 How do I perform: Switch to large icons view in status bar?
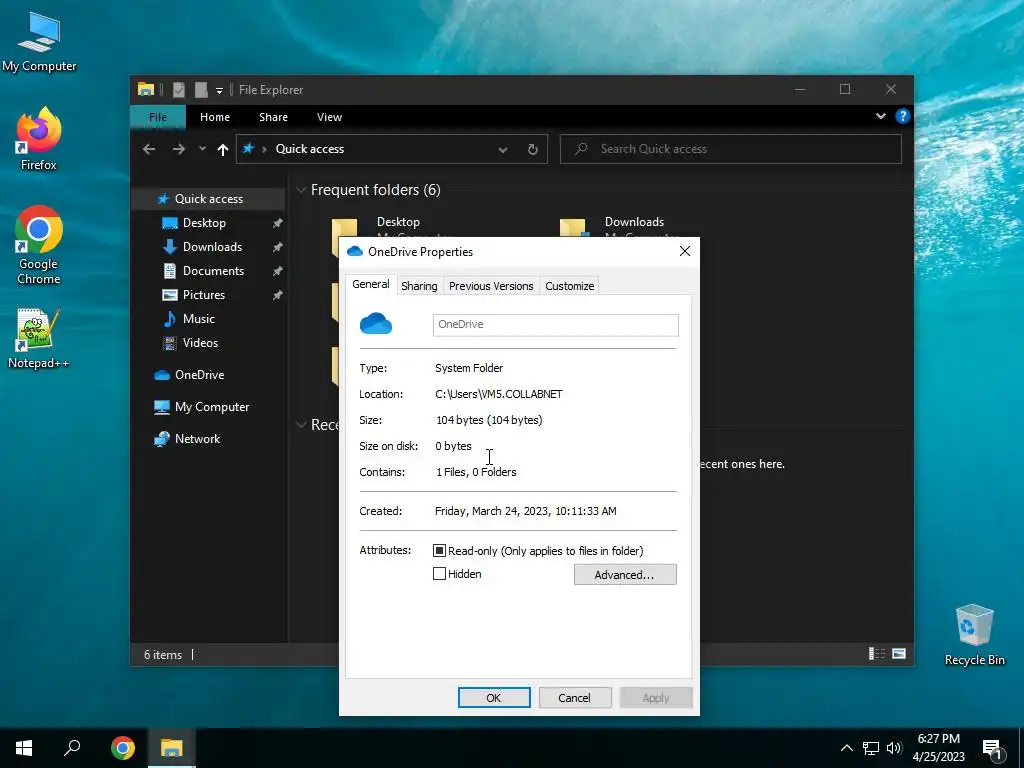[899, 654]
